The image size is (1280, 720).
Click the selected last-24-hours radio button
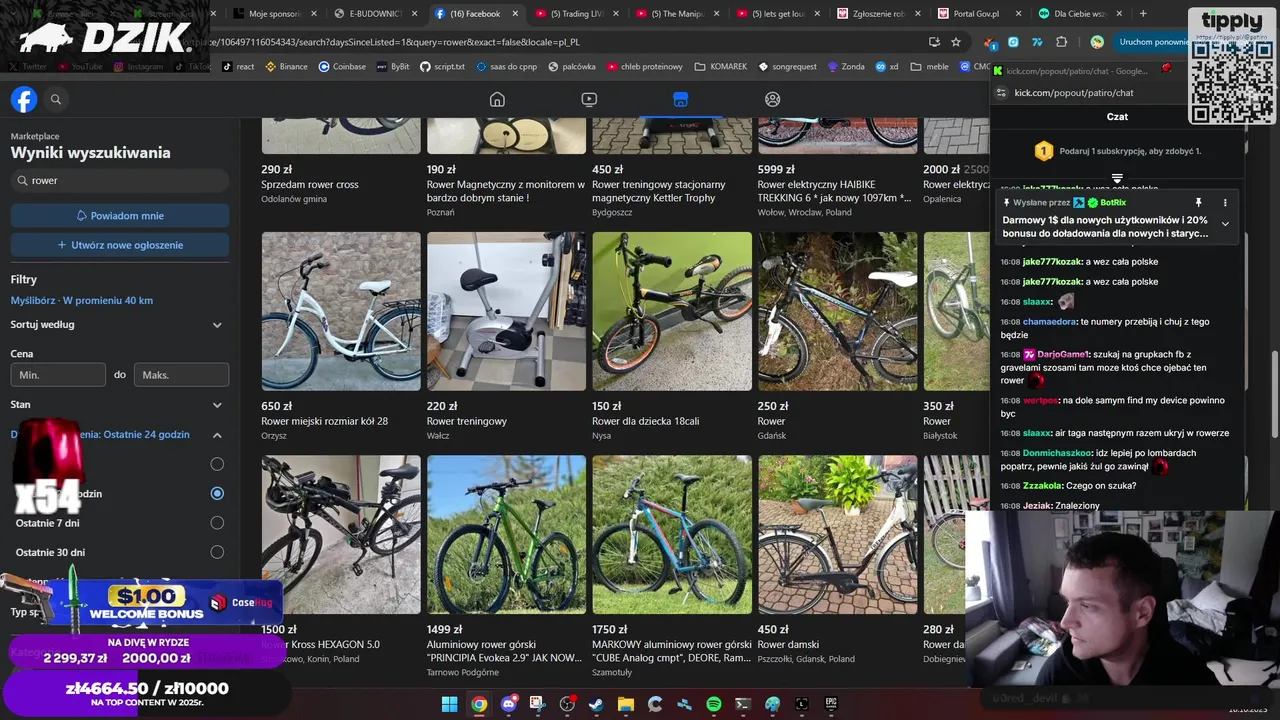(217, 494)
